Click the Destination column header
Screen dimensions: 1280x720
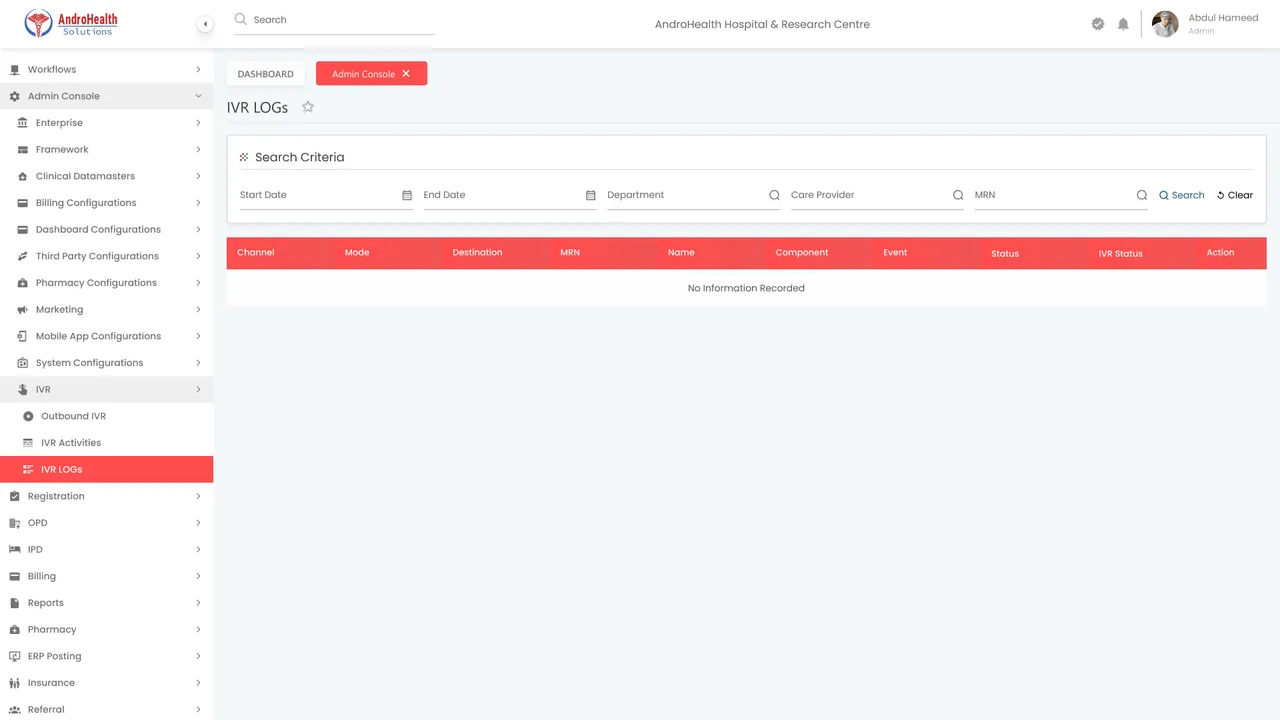[x=477, y=253]
